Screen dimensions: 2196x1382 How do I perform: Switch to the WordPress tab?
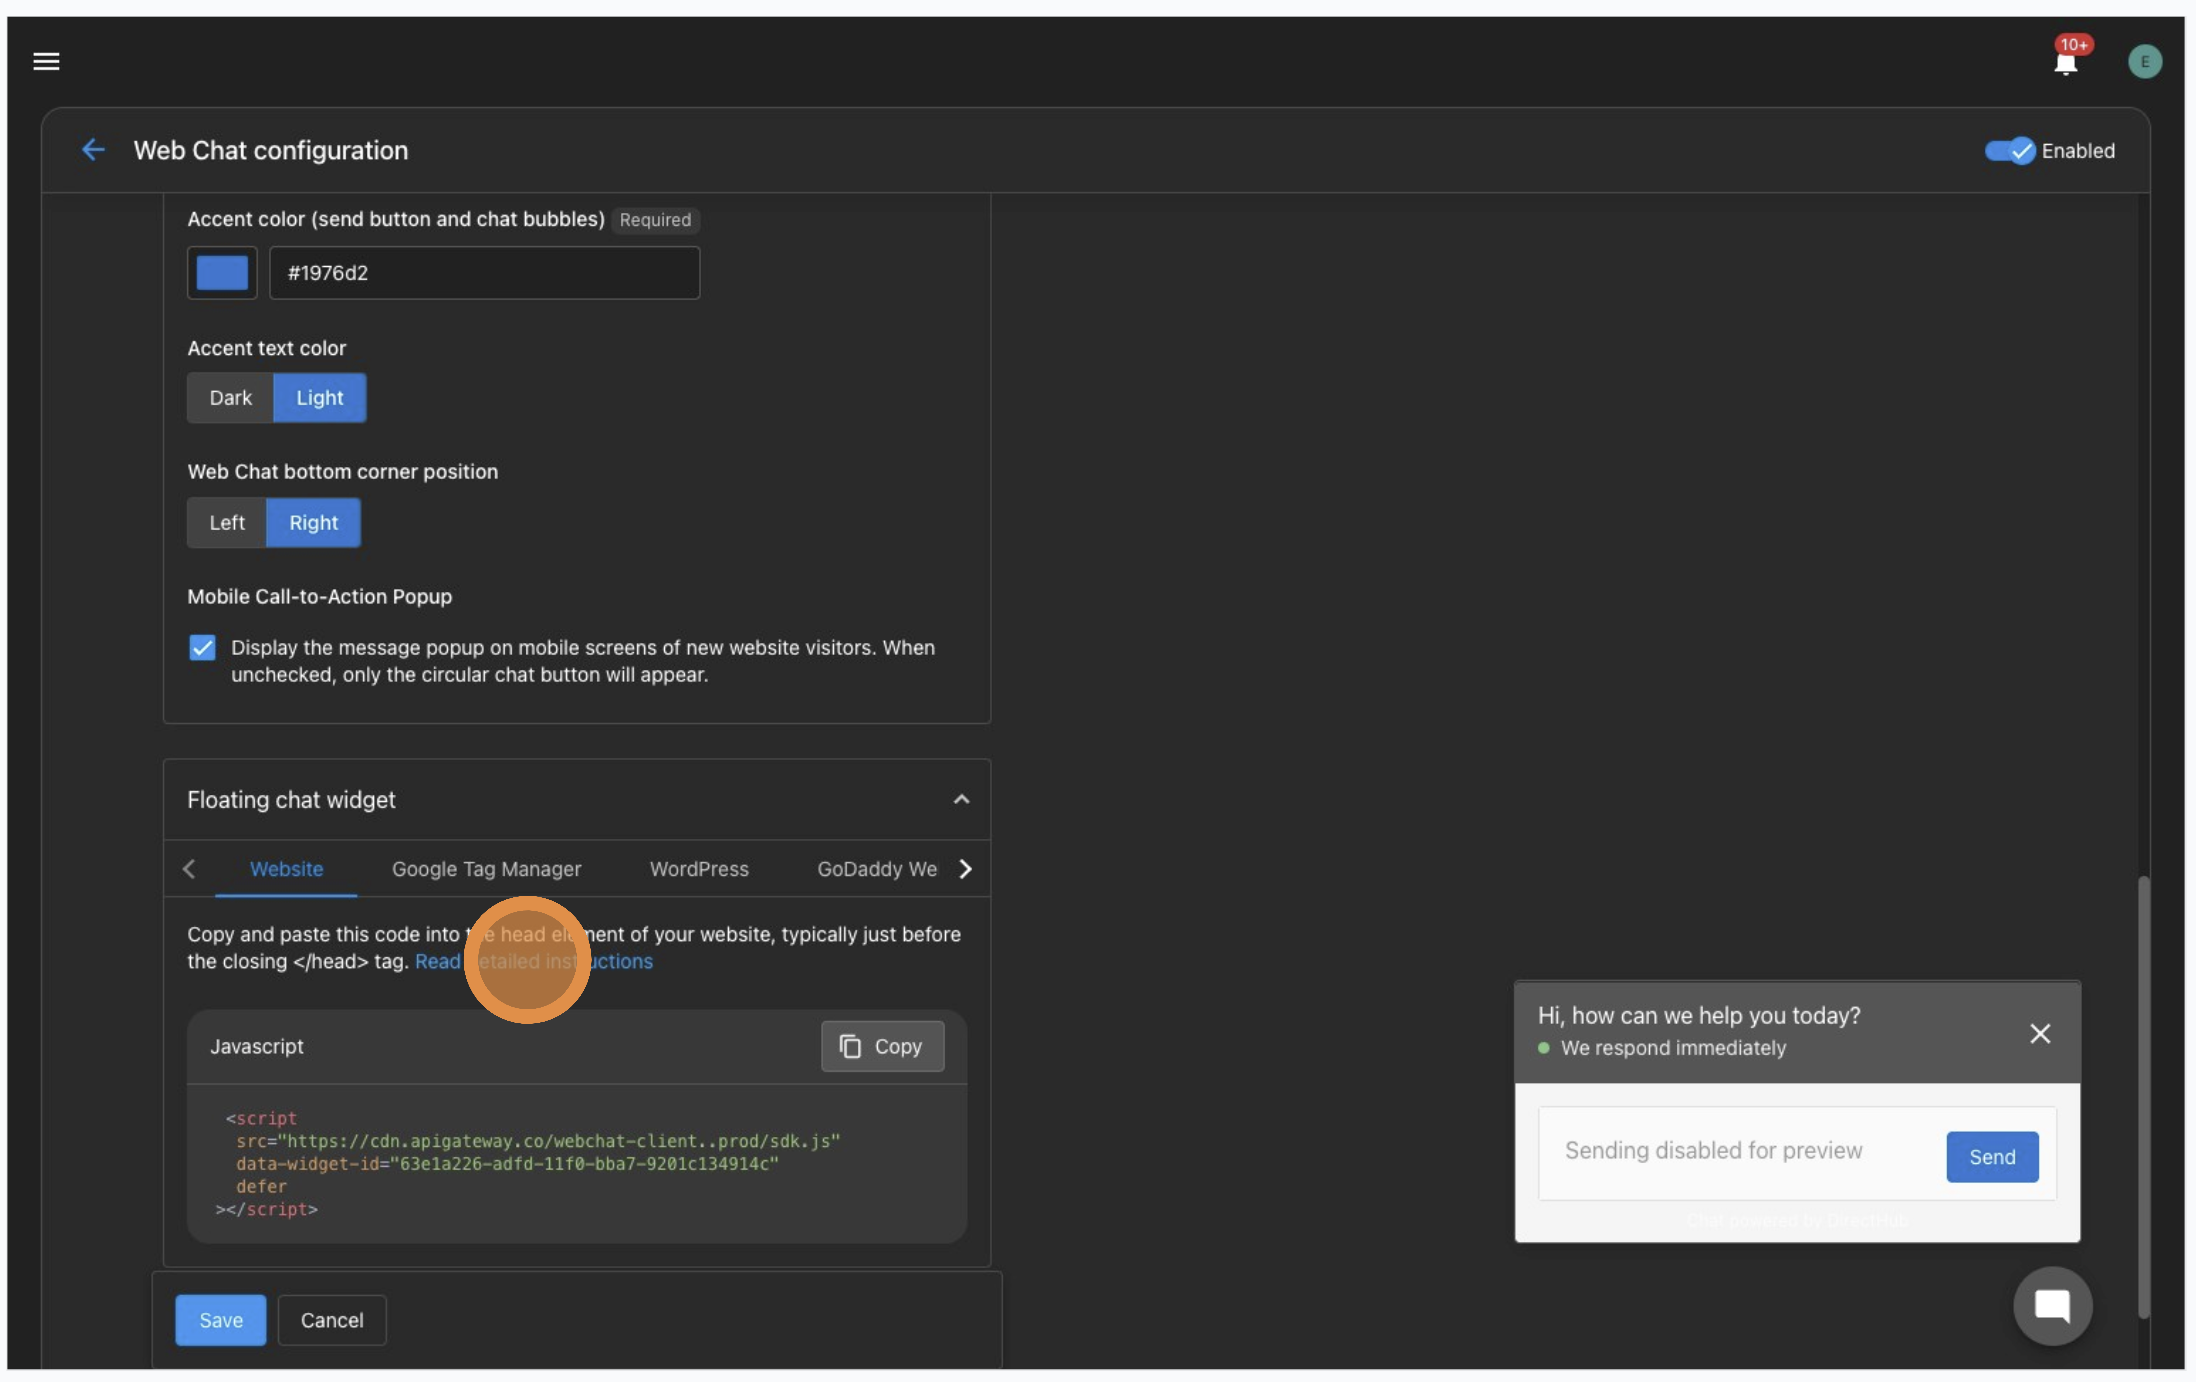point(699,869)
